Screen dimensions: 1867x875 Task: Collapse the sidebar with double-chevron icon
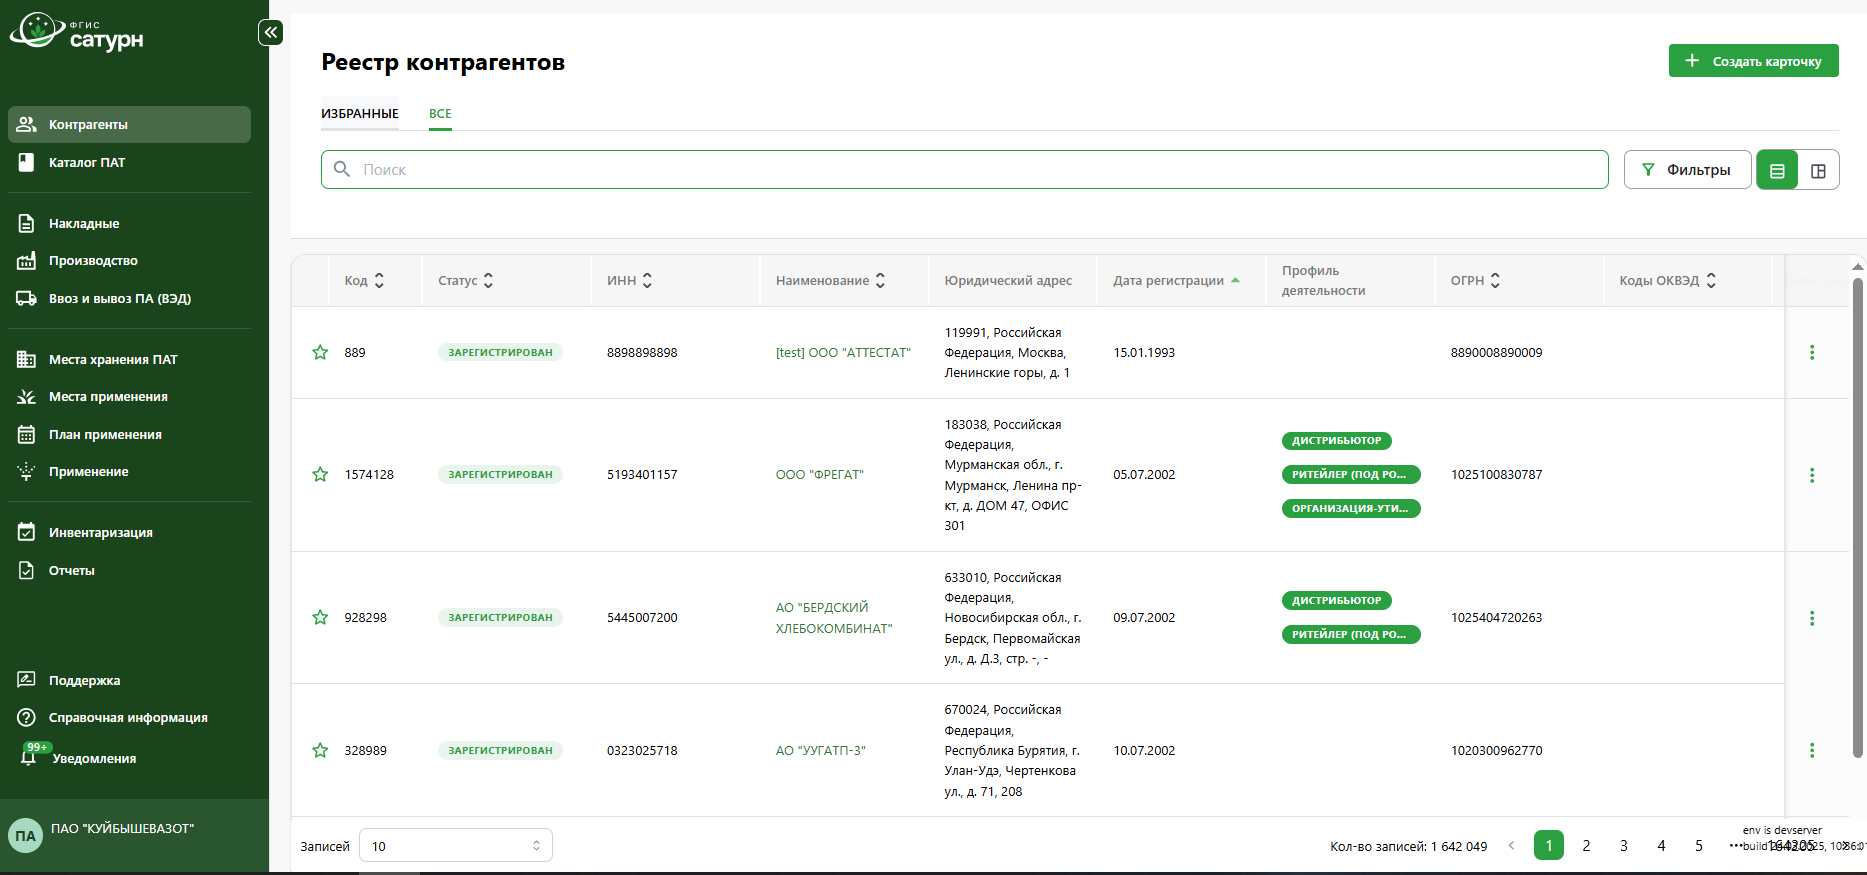270,33
